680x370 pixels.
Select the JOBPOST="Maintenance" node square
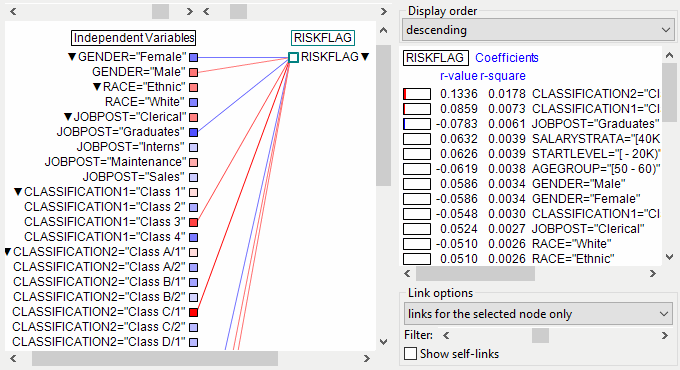click(x=194, y=162)
